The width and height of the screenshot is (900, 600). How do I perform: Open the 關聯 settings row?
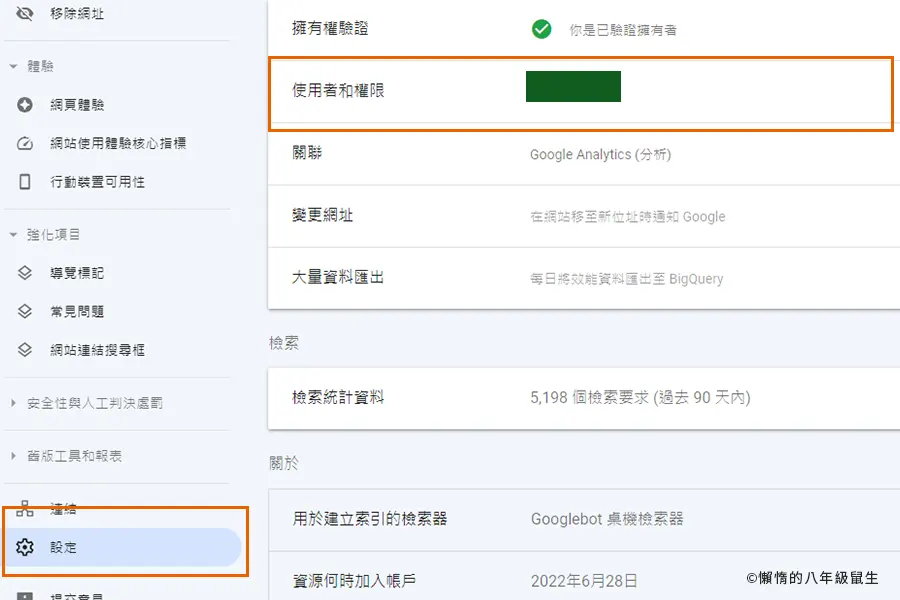pyautogui.click(x=584, y=153)
